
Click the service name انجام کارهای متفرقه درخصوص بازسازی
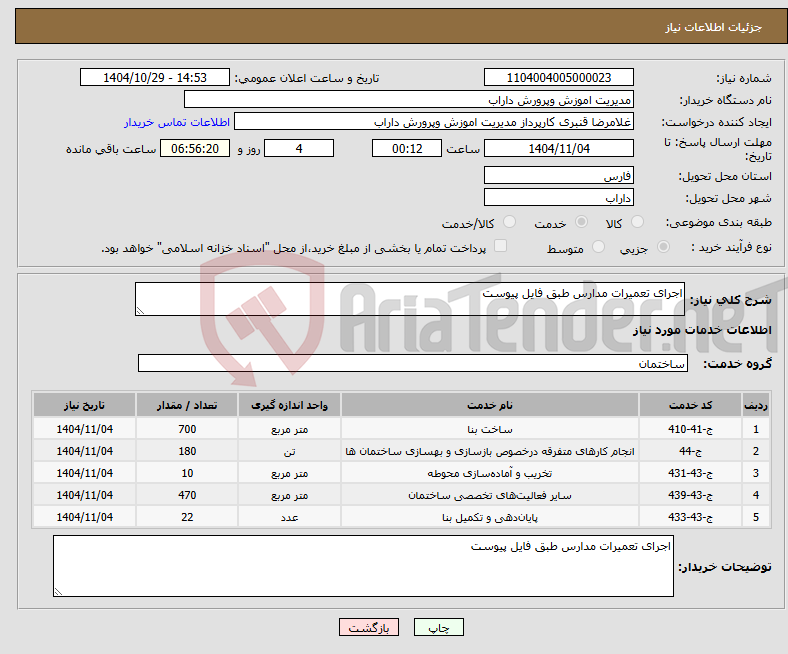489,451
